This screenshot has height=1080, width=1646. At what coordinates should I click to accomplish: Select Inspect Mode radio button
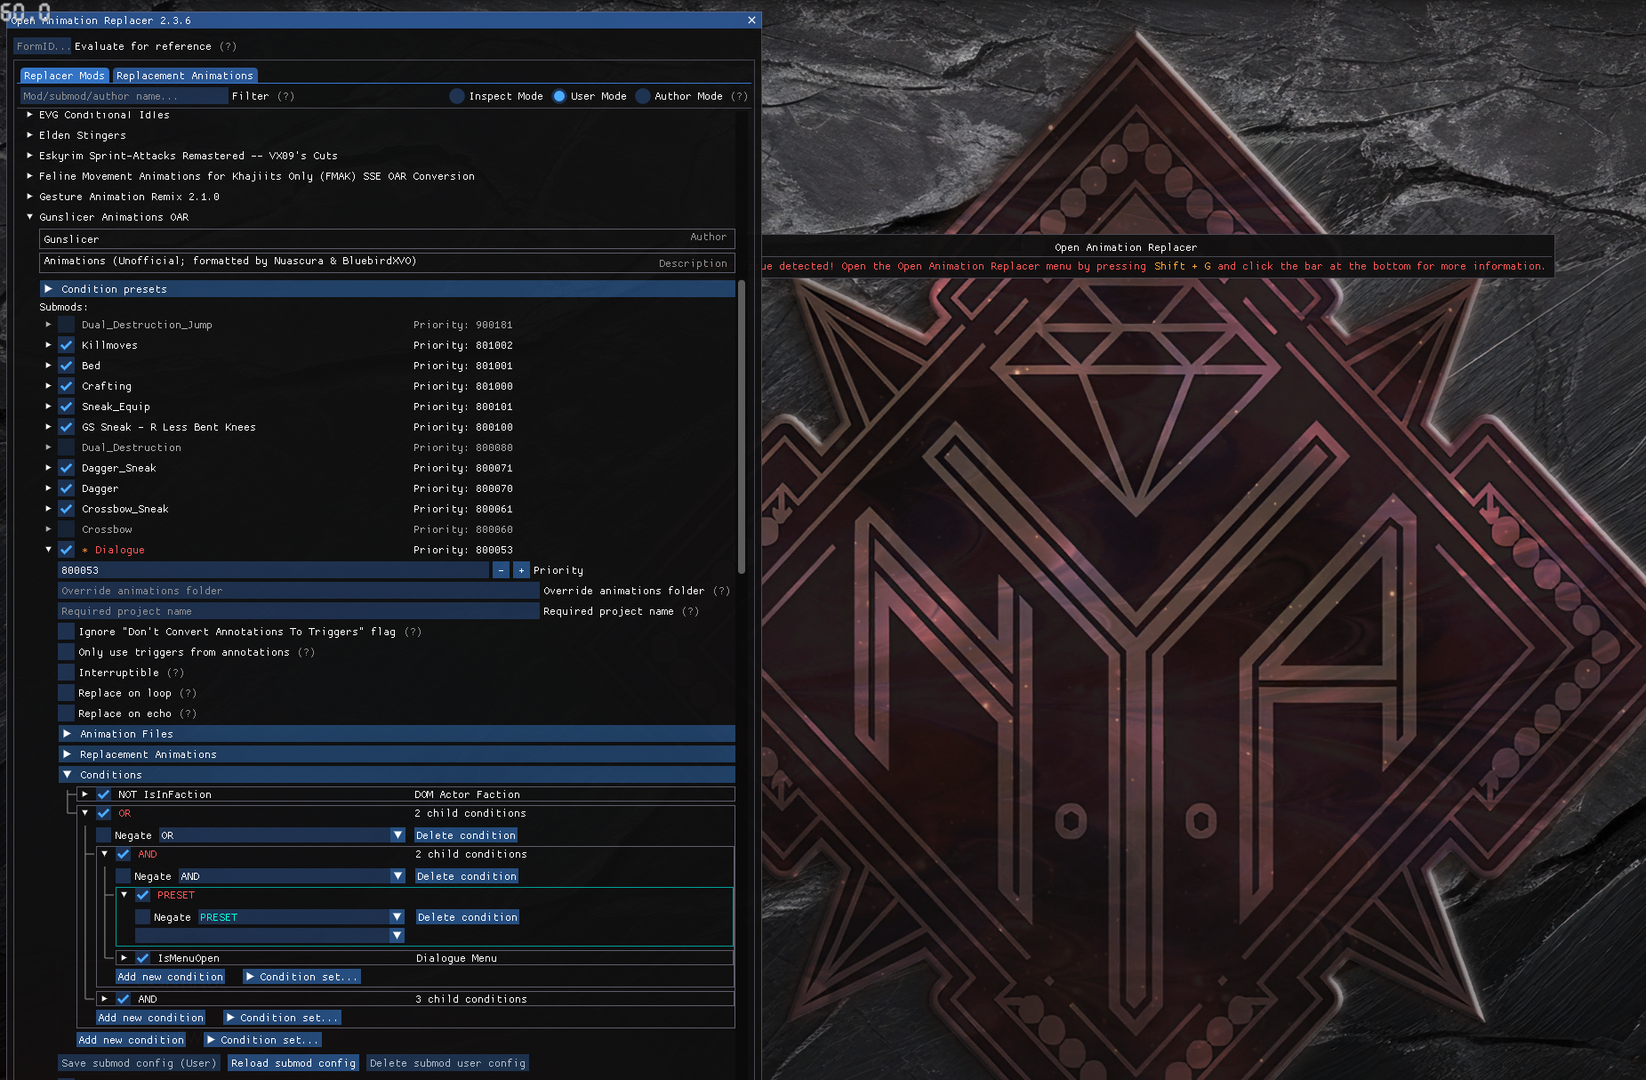(x=457, y=96)
